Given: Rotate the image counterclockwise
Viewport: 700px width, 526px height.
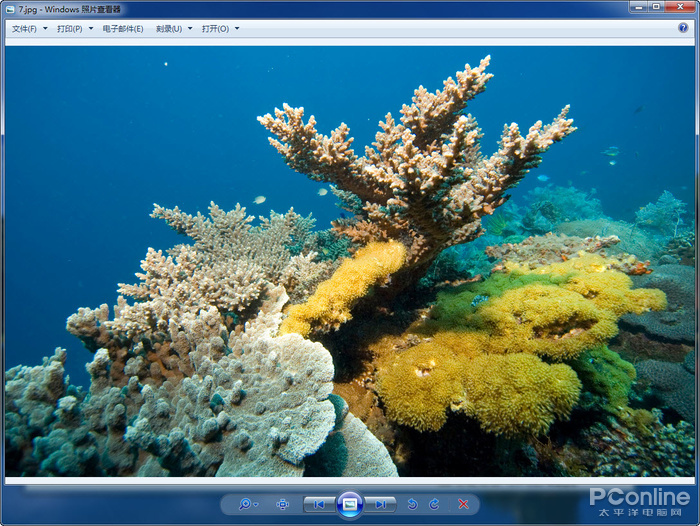Looking at the screenshot, I should pos(412,505).
